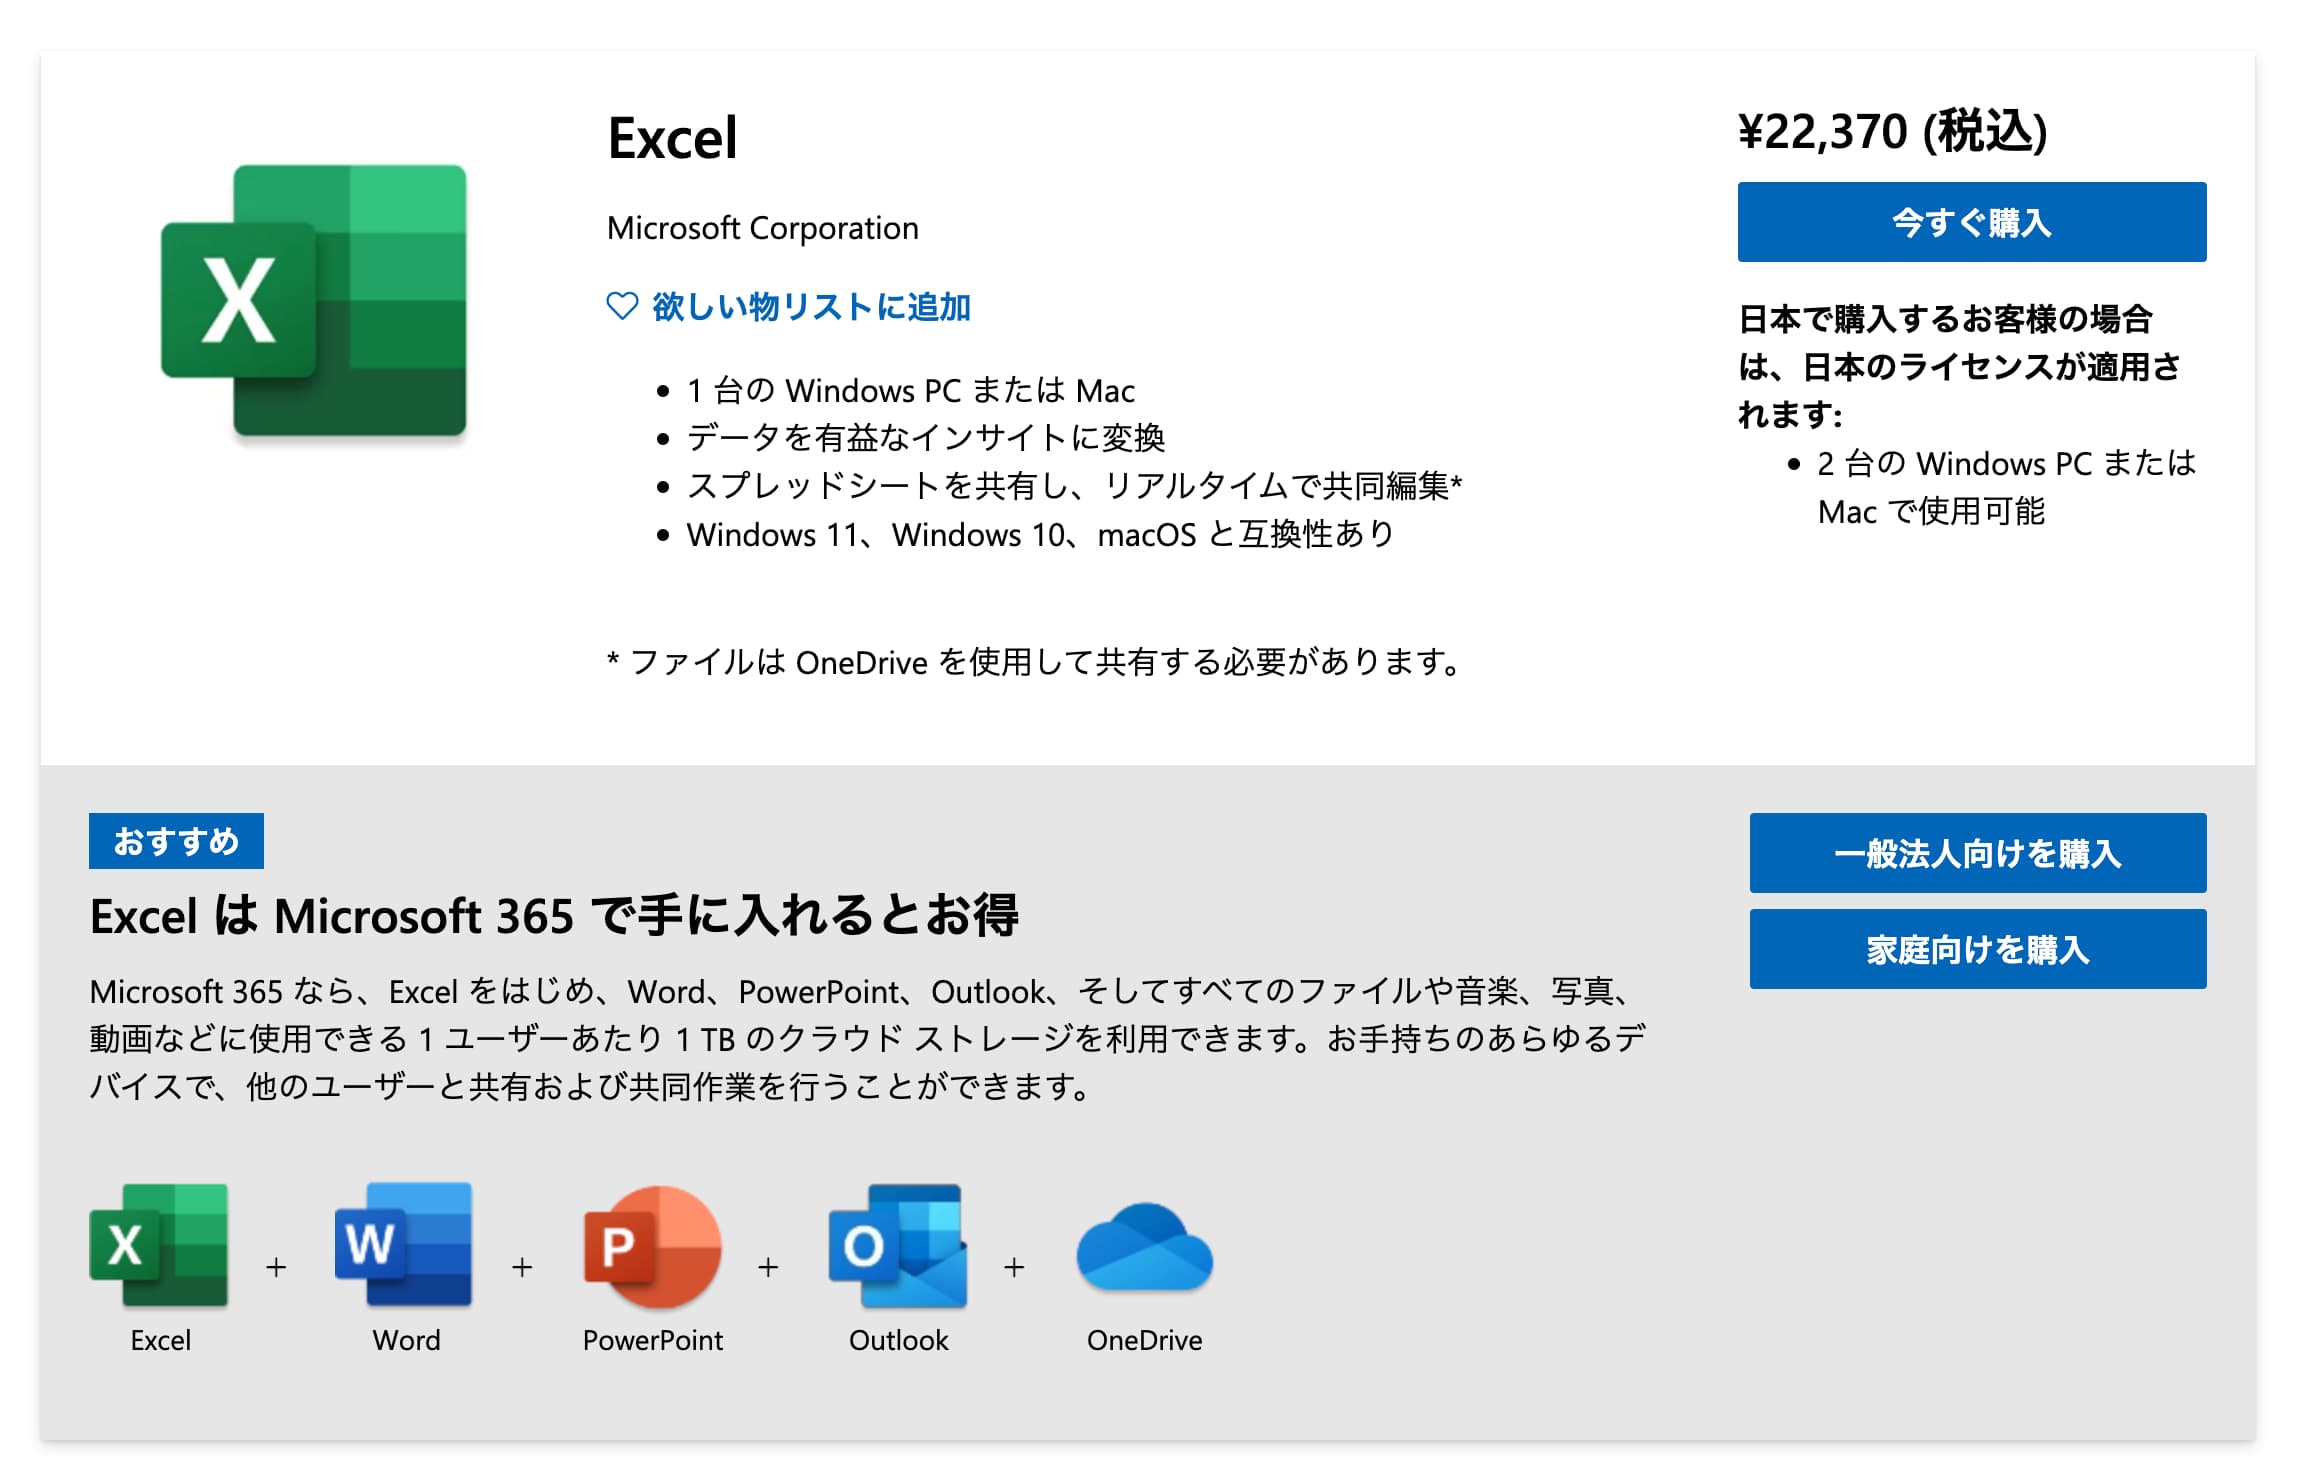This screenshot has width=2302, height=1468.
Task: Click the ¥22,370 (税込) price text
Action: pyautogui.click(x=1892, y=131)
